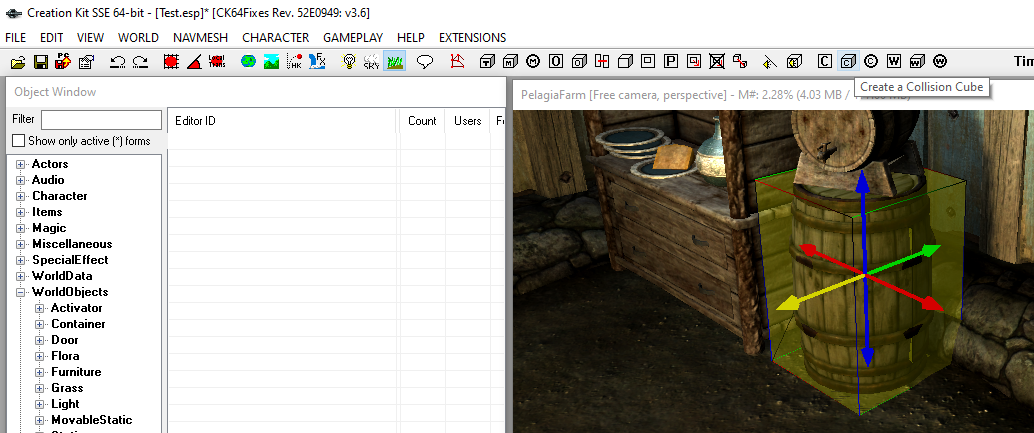This screenshot has height=433, width=1034.
Task: Toggle the Local Trans button
Action: pos(216,62)
